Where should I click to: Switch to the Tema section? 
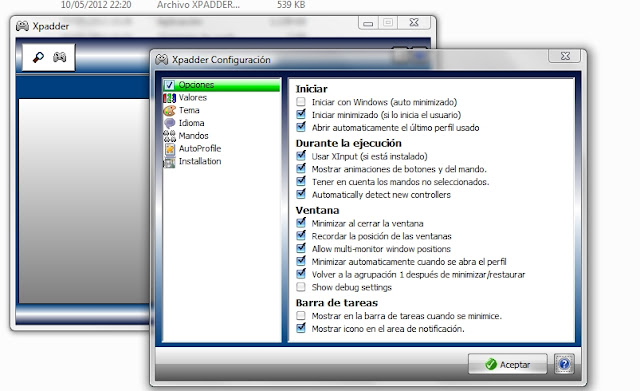189,110
